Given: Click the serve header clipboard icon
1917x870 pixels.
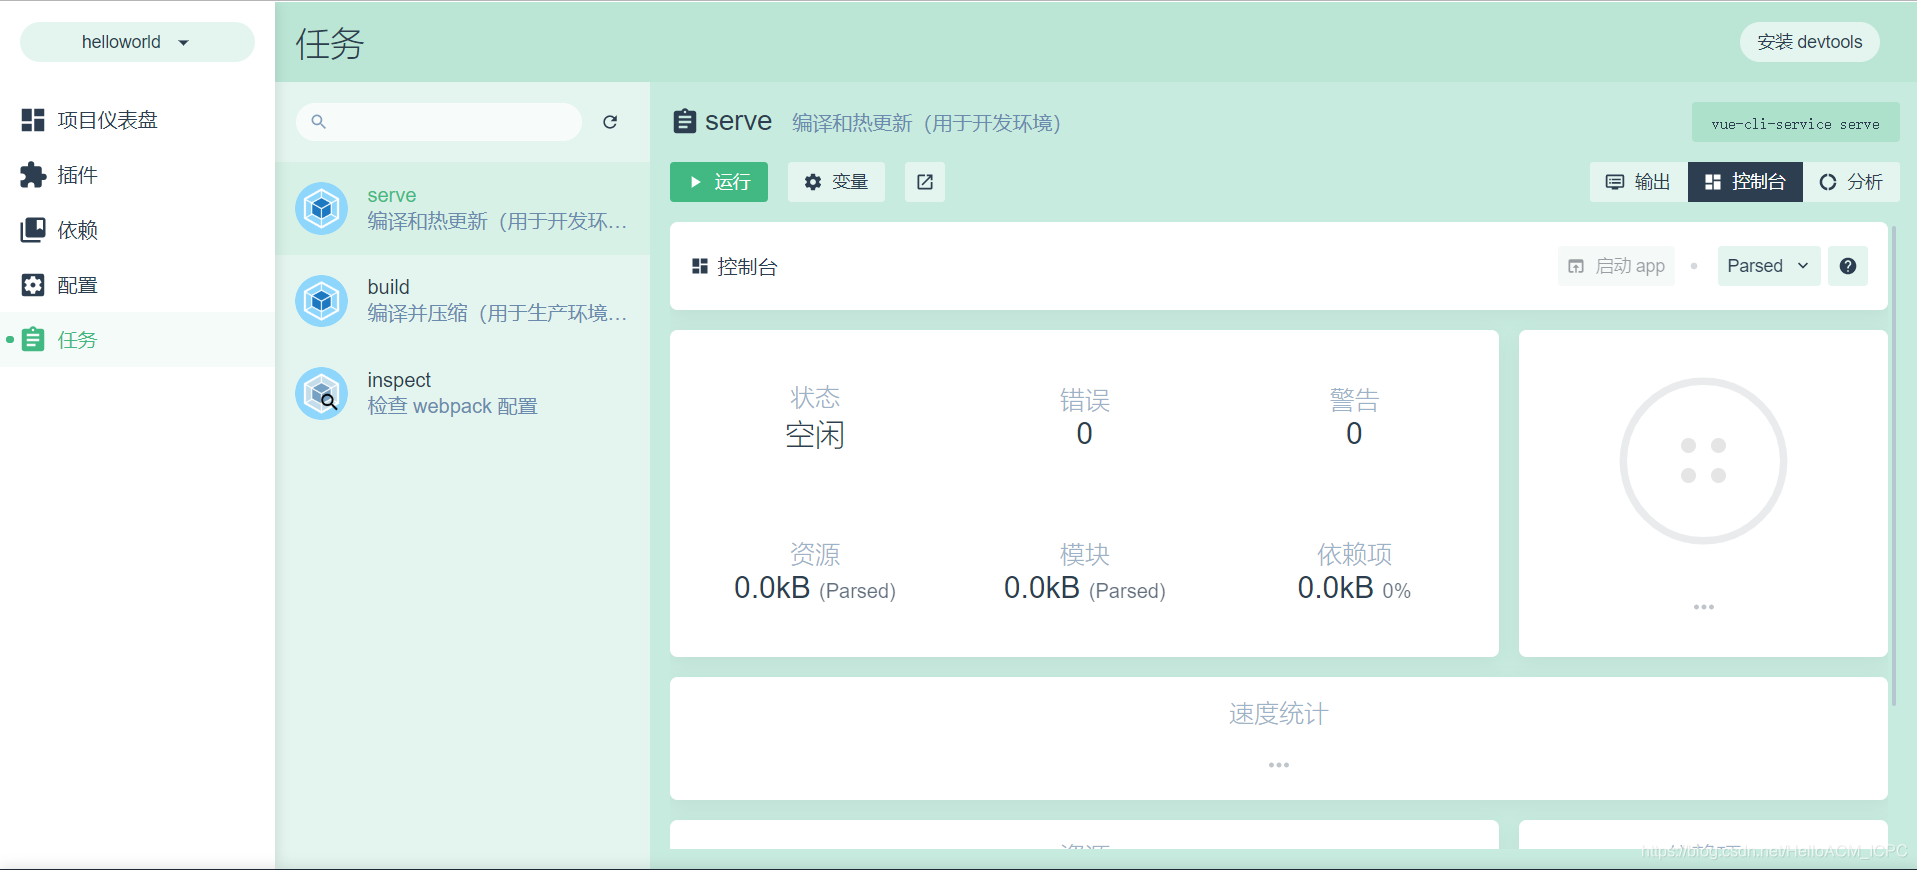Looking at the screenshot, I should point(685,122).
